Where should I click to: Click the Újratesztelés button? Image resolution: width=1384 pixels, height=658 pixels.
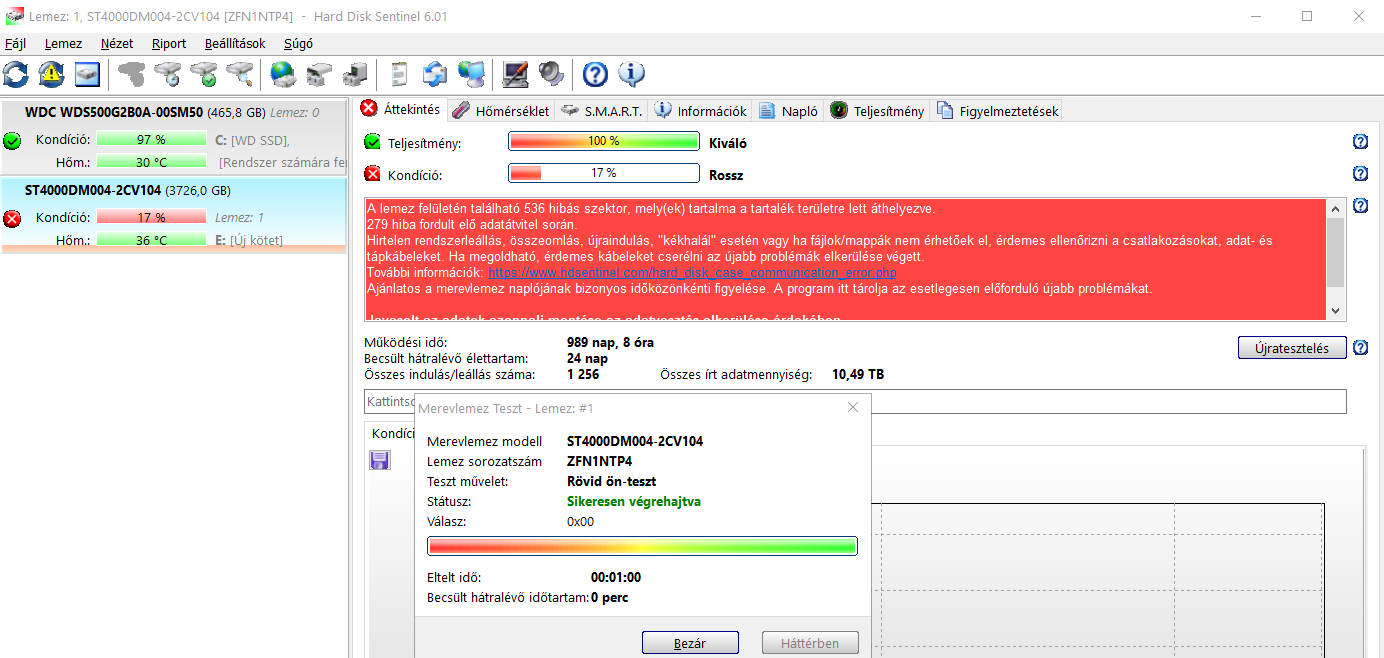1291,348
